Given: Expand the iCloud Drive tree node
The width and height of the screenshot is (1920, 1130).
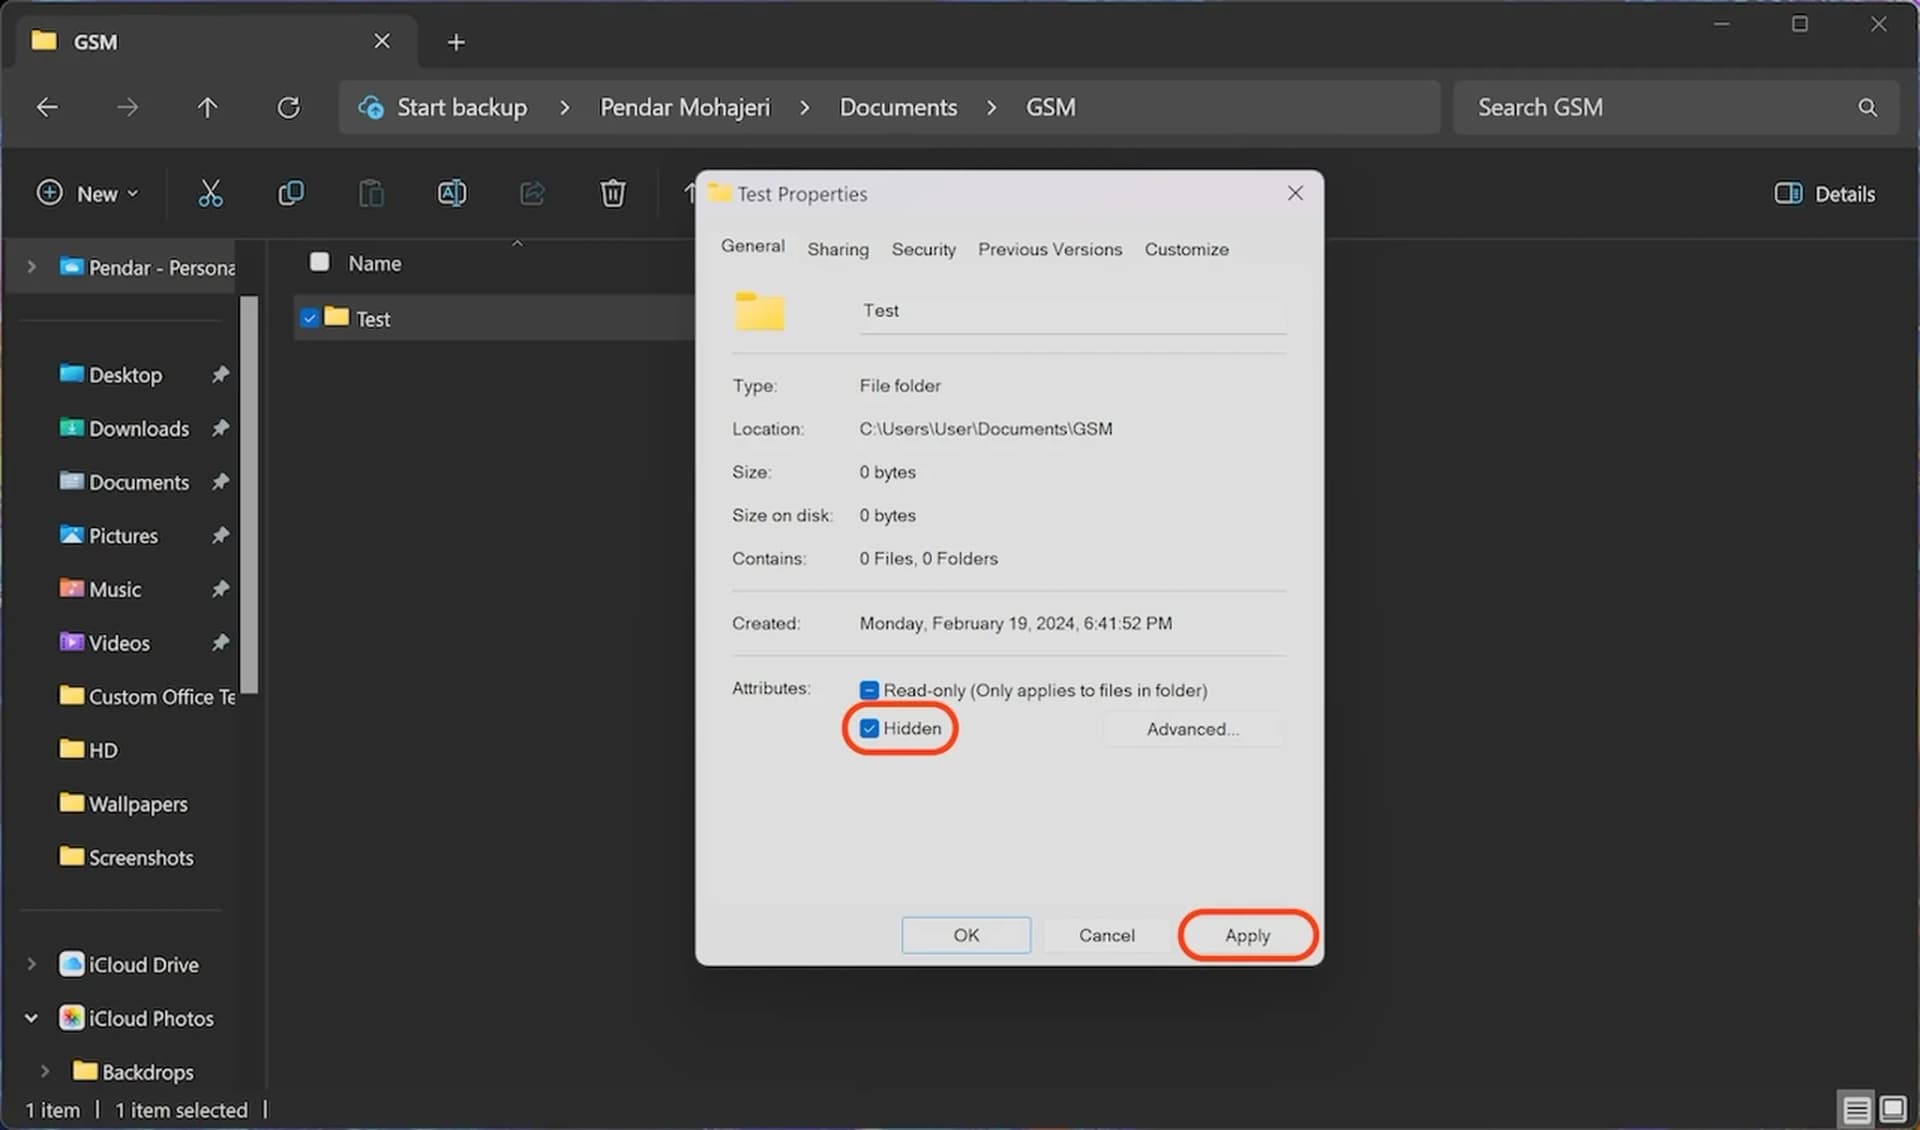Looking at the screenshot, I should coord(31,964).
